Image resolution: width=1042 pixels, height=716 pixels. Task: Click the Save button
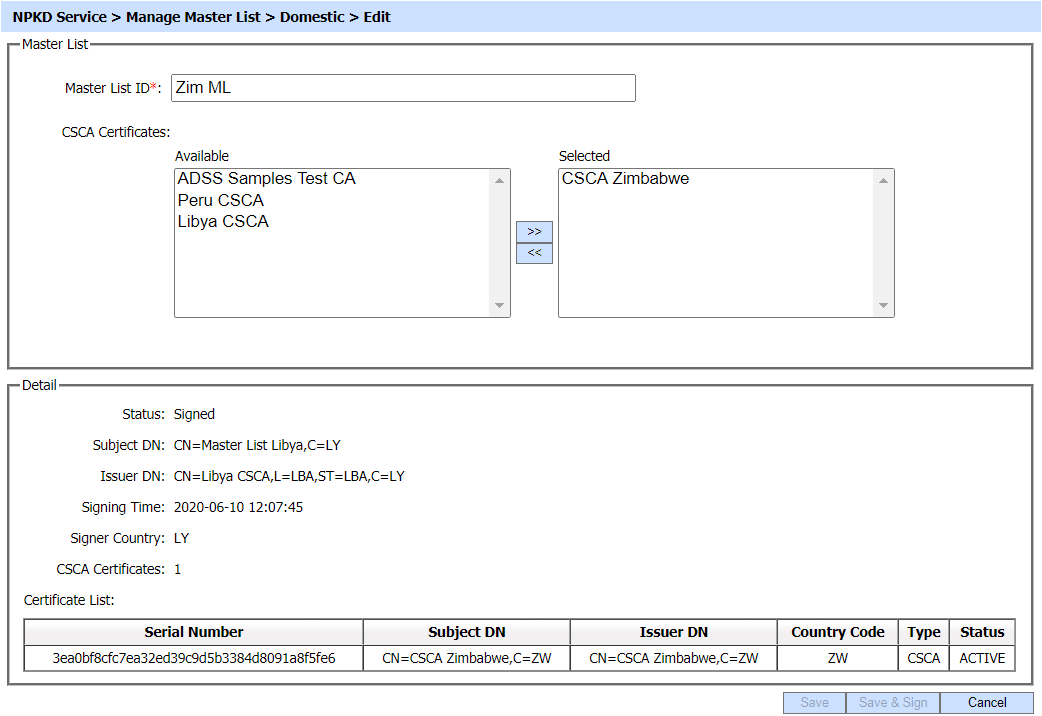[814, 703]
